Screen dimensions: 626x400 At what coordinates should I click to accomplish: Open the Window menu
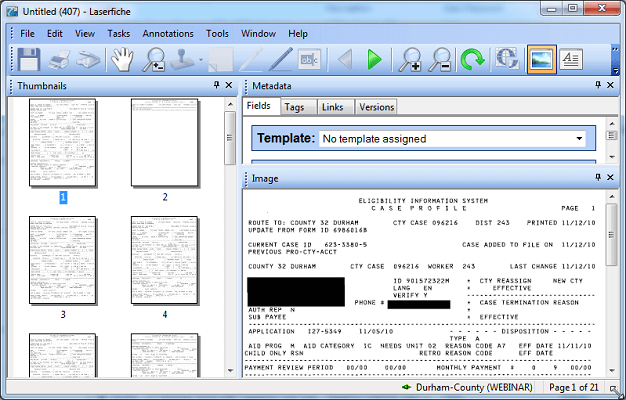258,34
